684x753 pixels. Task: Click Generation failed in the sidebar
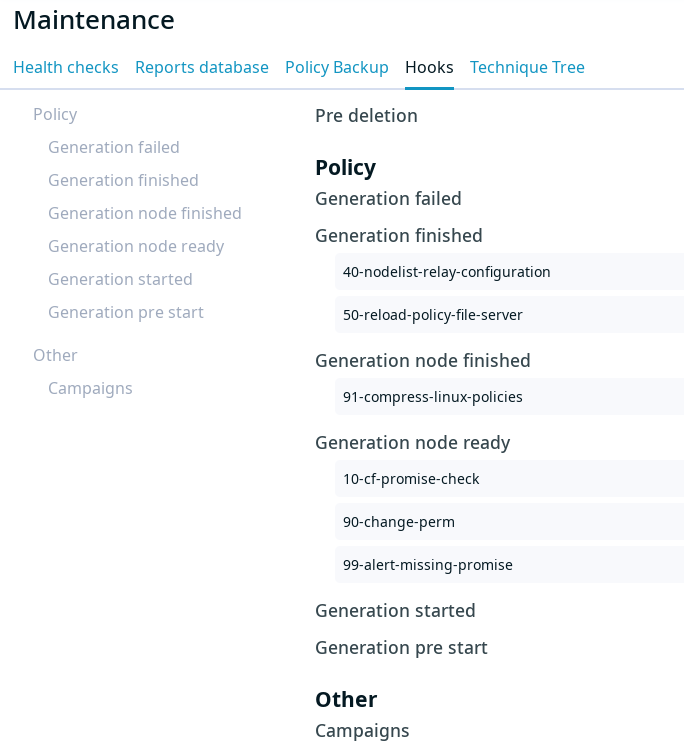114,147
